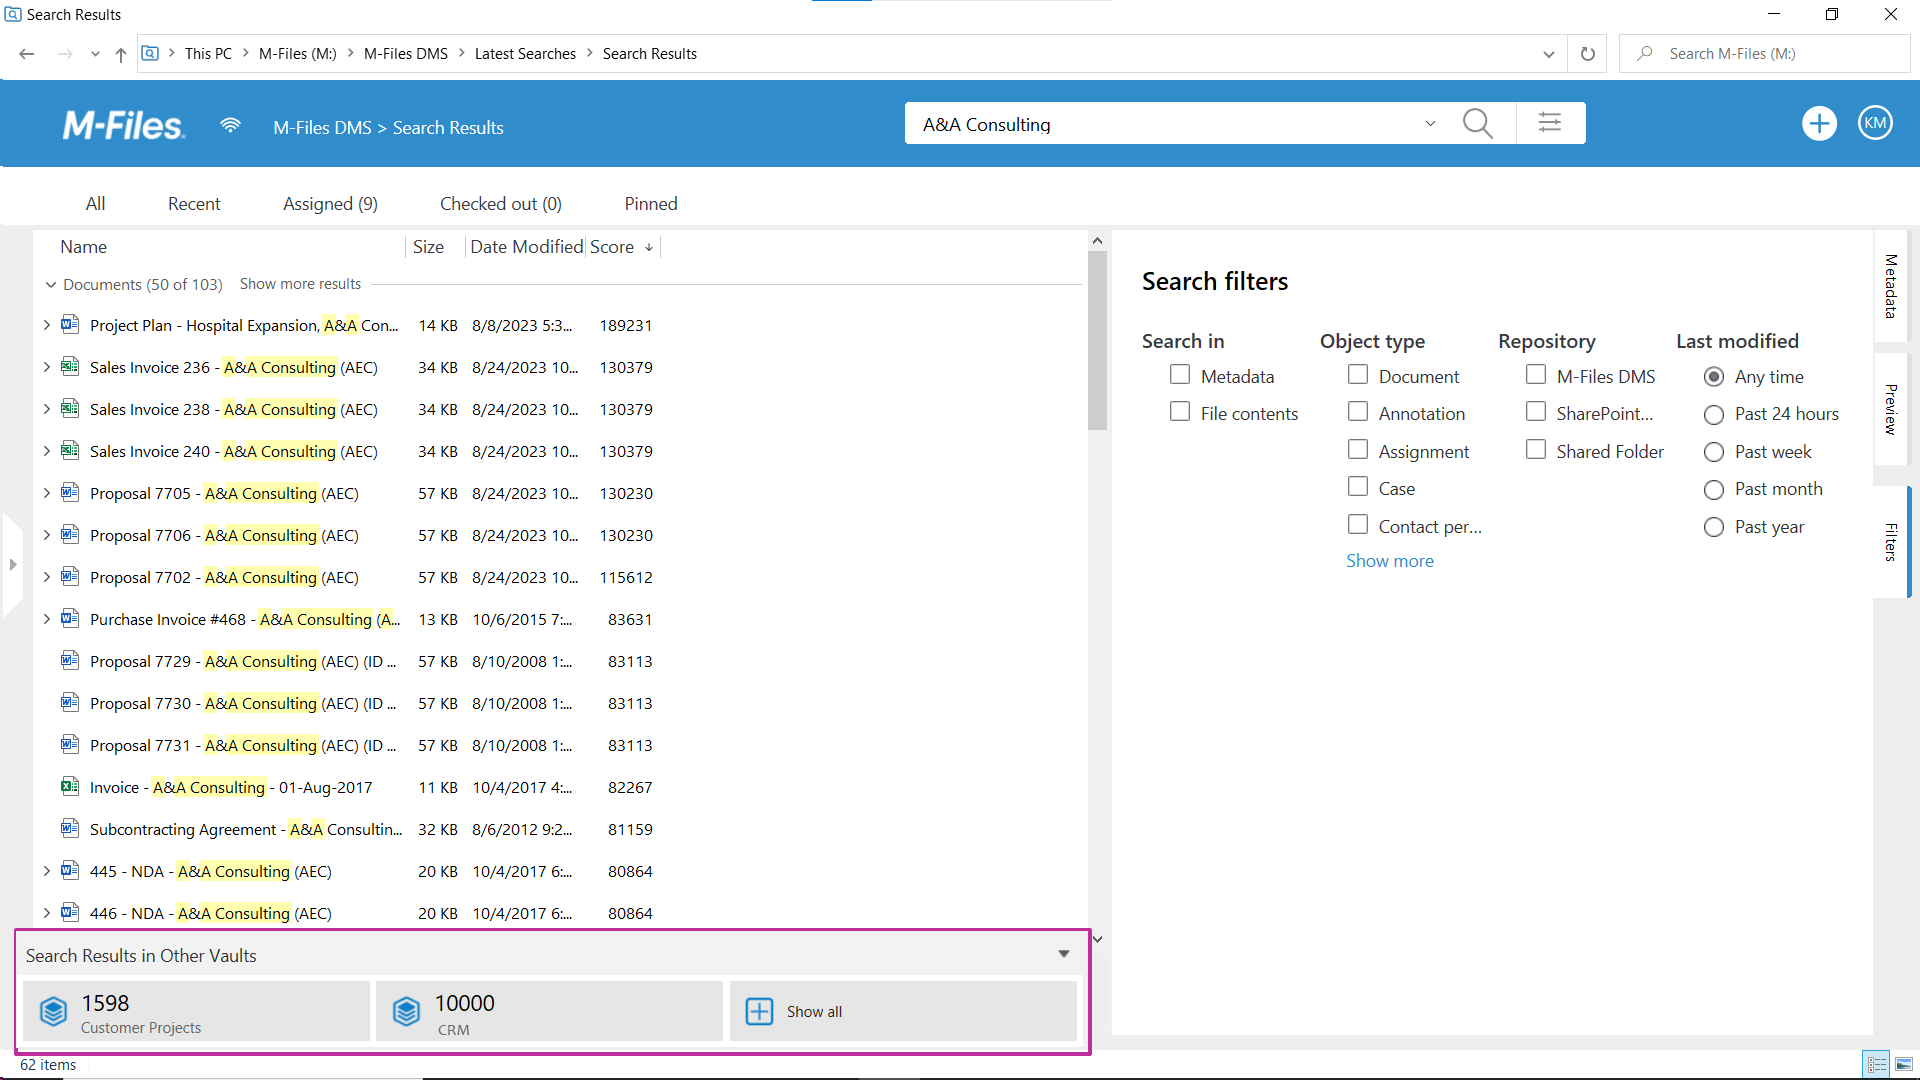Run search with the magnifier icon
Screen dimensions: 1920x1080
(x=1477, y=124)
